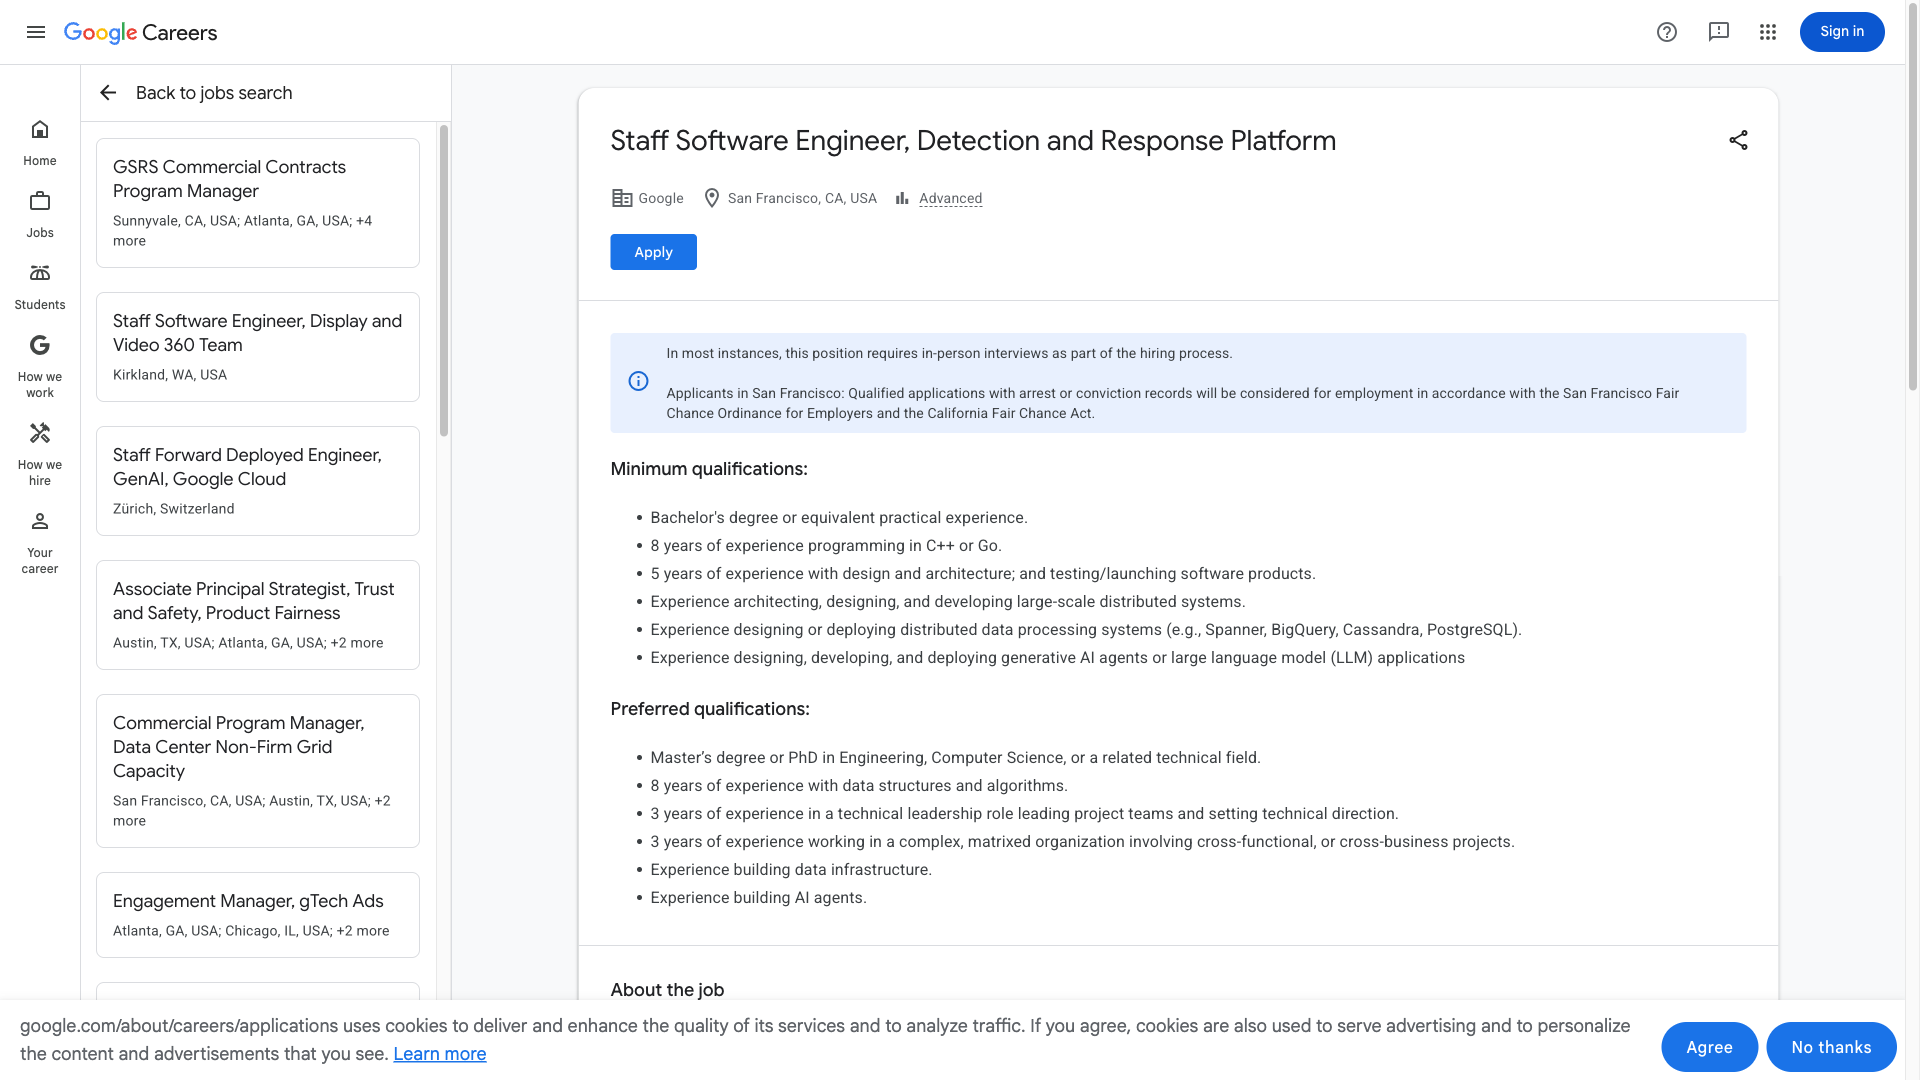Viewport: 1920px width, 1080px height.
Task: Click 'Kirkland, WA, USA' location text
Action: 170,375
